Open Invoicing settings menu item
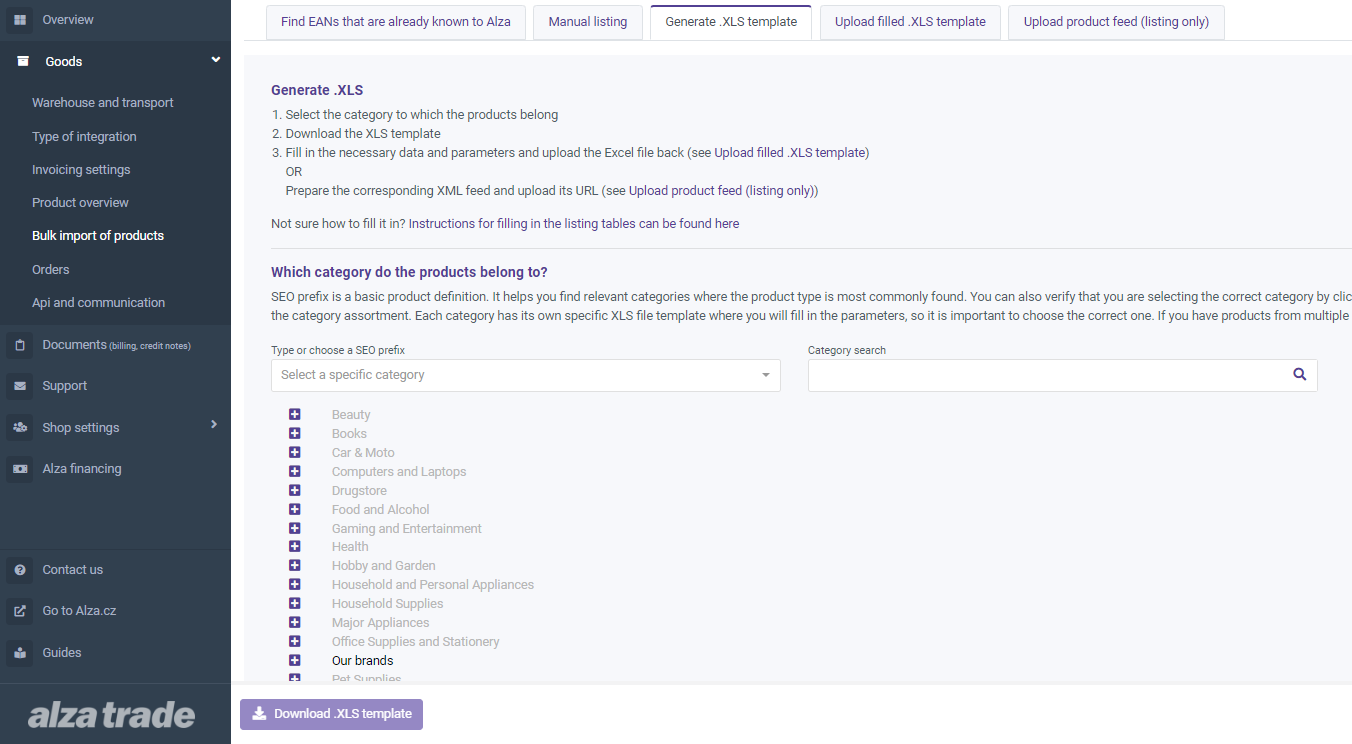This screenshot has width=1352, height=744. pyautogui.click(x=81, y=170)
